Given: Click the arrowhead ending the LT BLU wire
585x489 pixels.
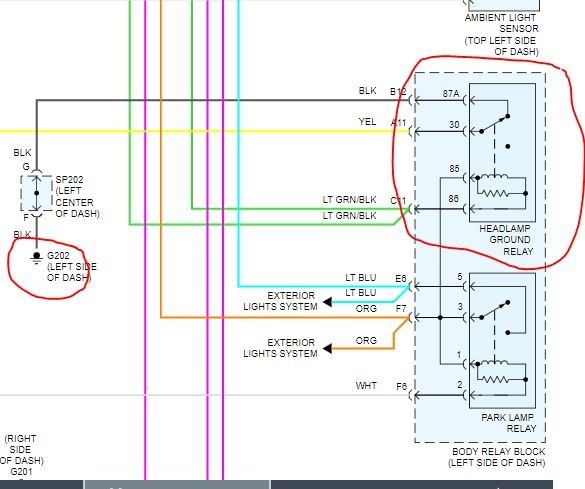Looking at the screenshot, I should point(327,302).
